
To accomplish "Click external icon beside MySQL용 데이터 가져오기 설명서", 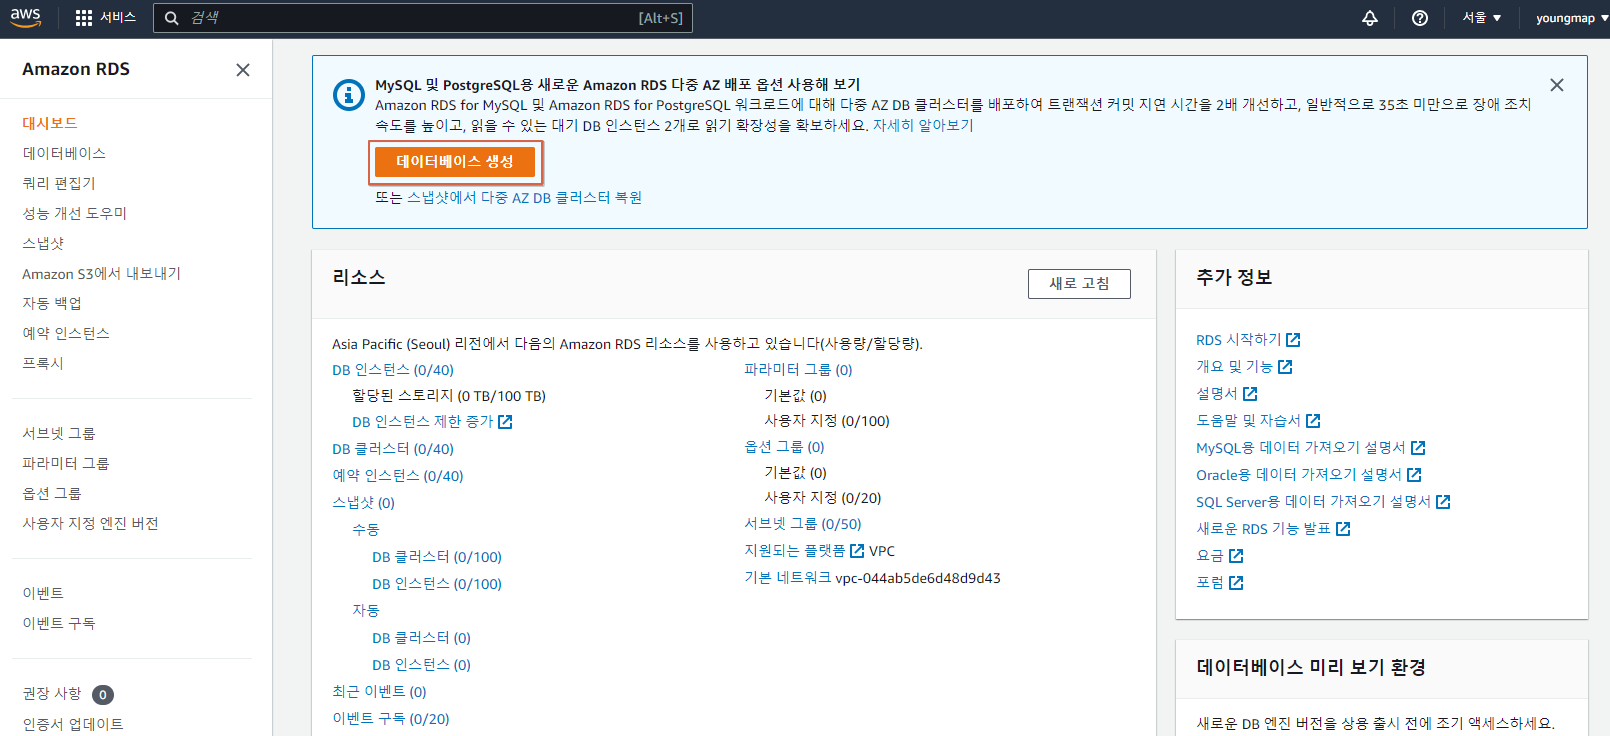I will 1418,448.
